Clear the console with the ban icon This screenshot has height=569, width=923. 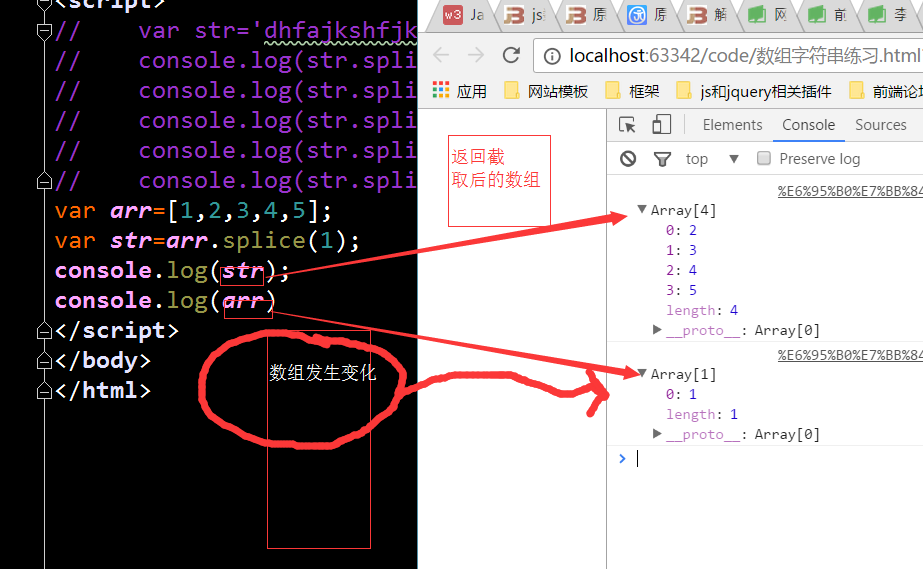pyautogui.click(x=628, y=159)
